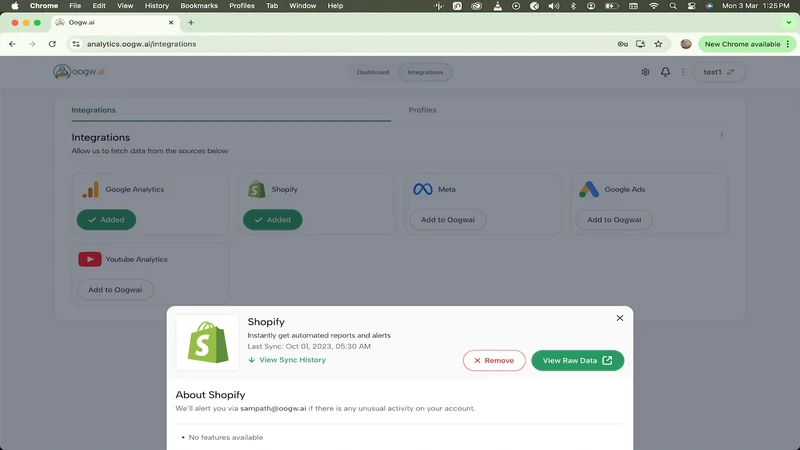Open site information icon in address bar
This screenshot has height=450, width=800.
coord(76,44)
